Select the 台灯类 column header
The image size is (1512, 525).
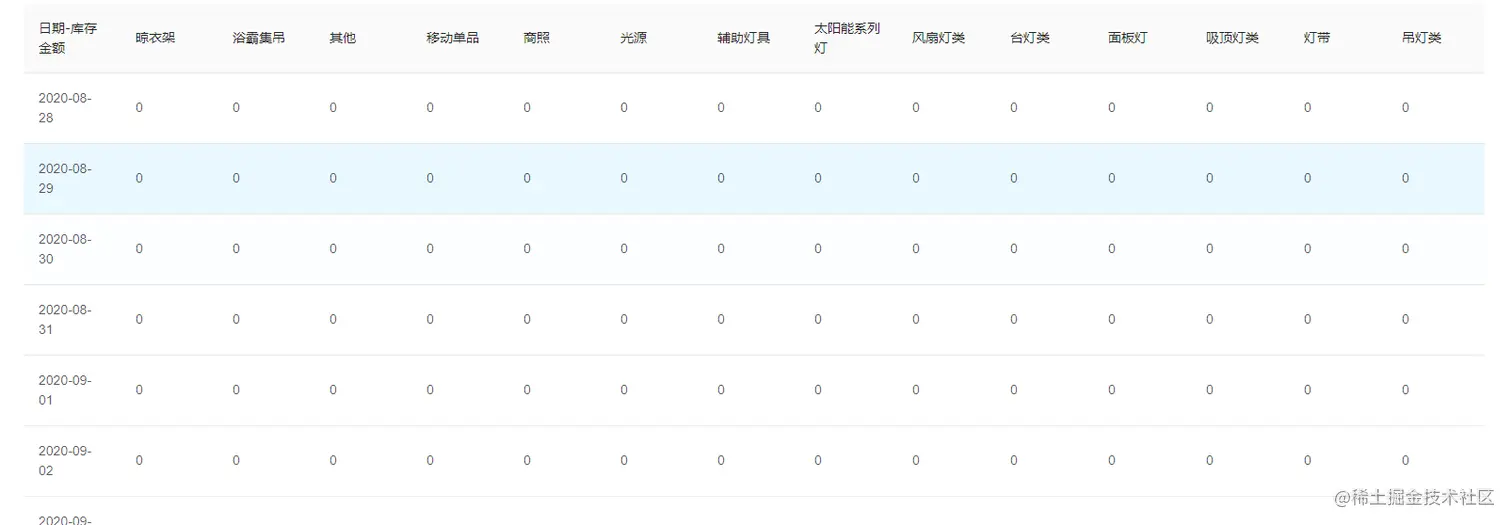tap(1030, 38)
